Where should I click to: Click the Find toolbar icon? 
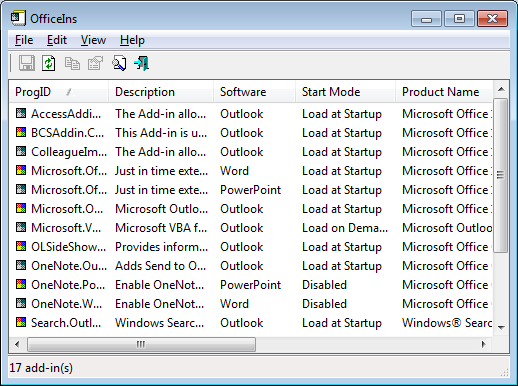pyautogui.click(x=119, y=63)
